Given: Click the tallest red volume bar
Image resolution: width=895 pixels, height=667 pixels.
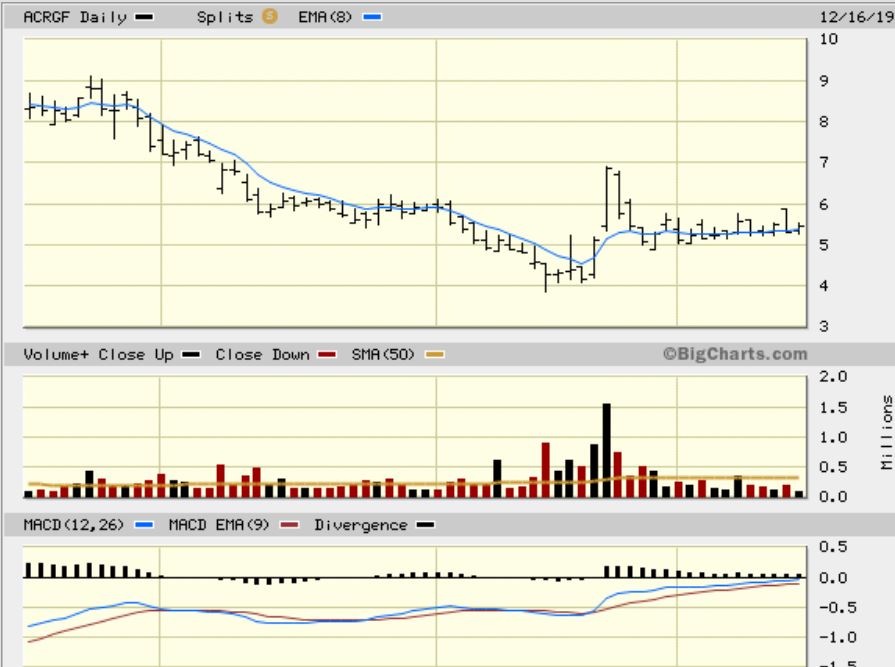Looking at the screenshot, I should click(546, 470).
